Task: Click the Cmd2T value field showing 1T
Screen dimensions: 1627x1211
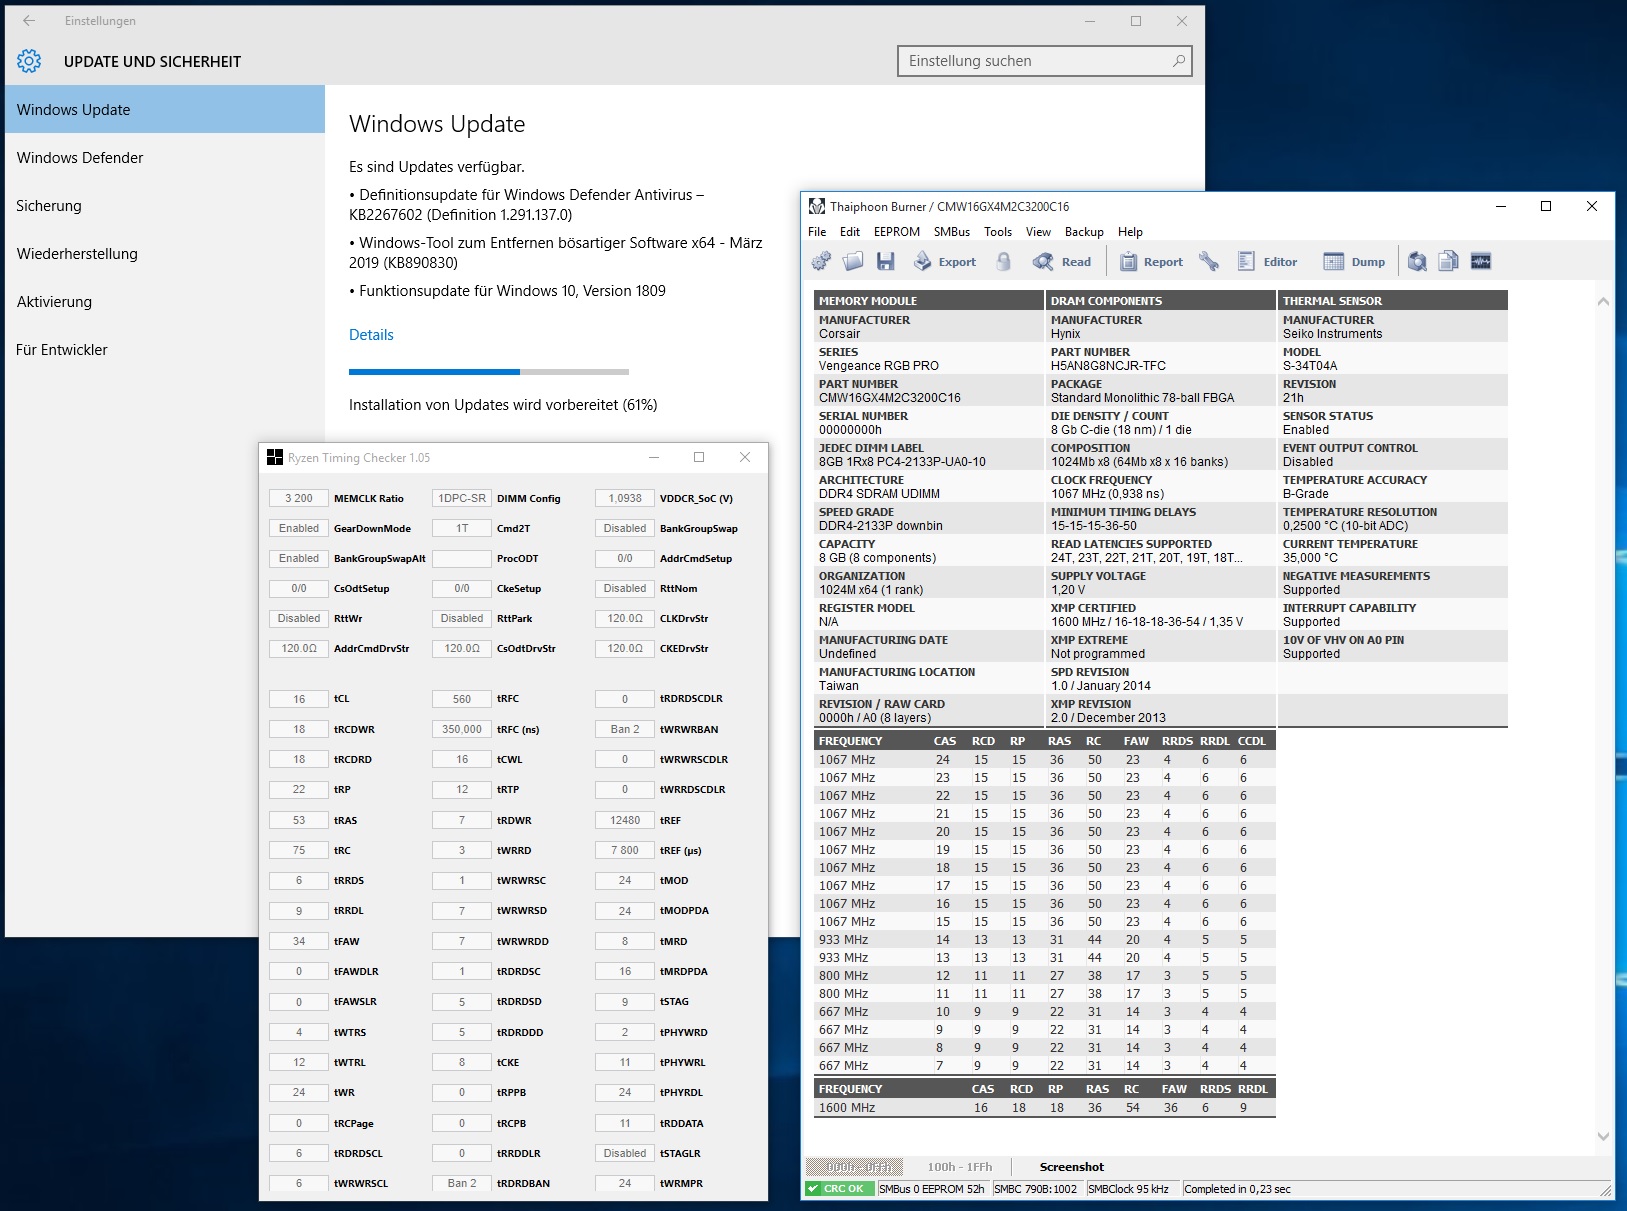Action: (462, 528)
